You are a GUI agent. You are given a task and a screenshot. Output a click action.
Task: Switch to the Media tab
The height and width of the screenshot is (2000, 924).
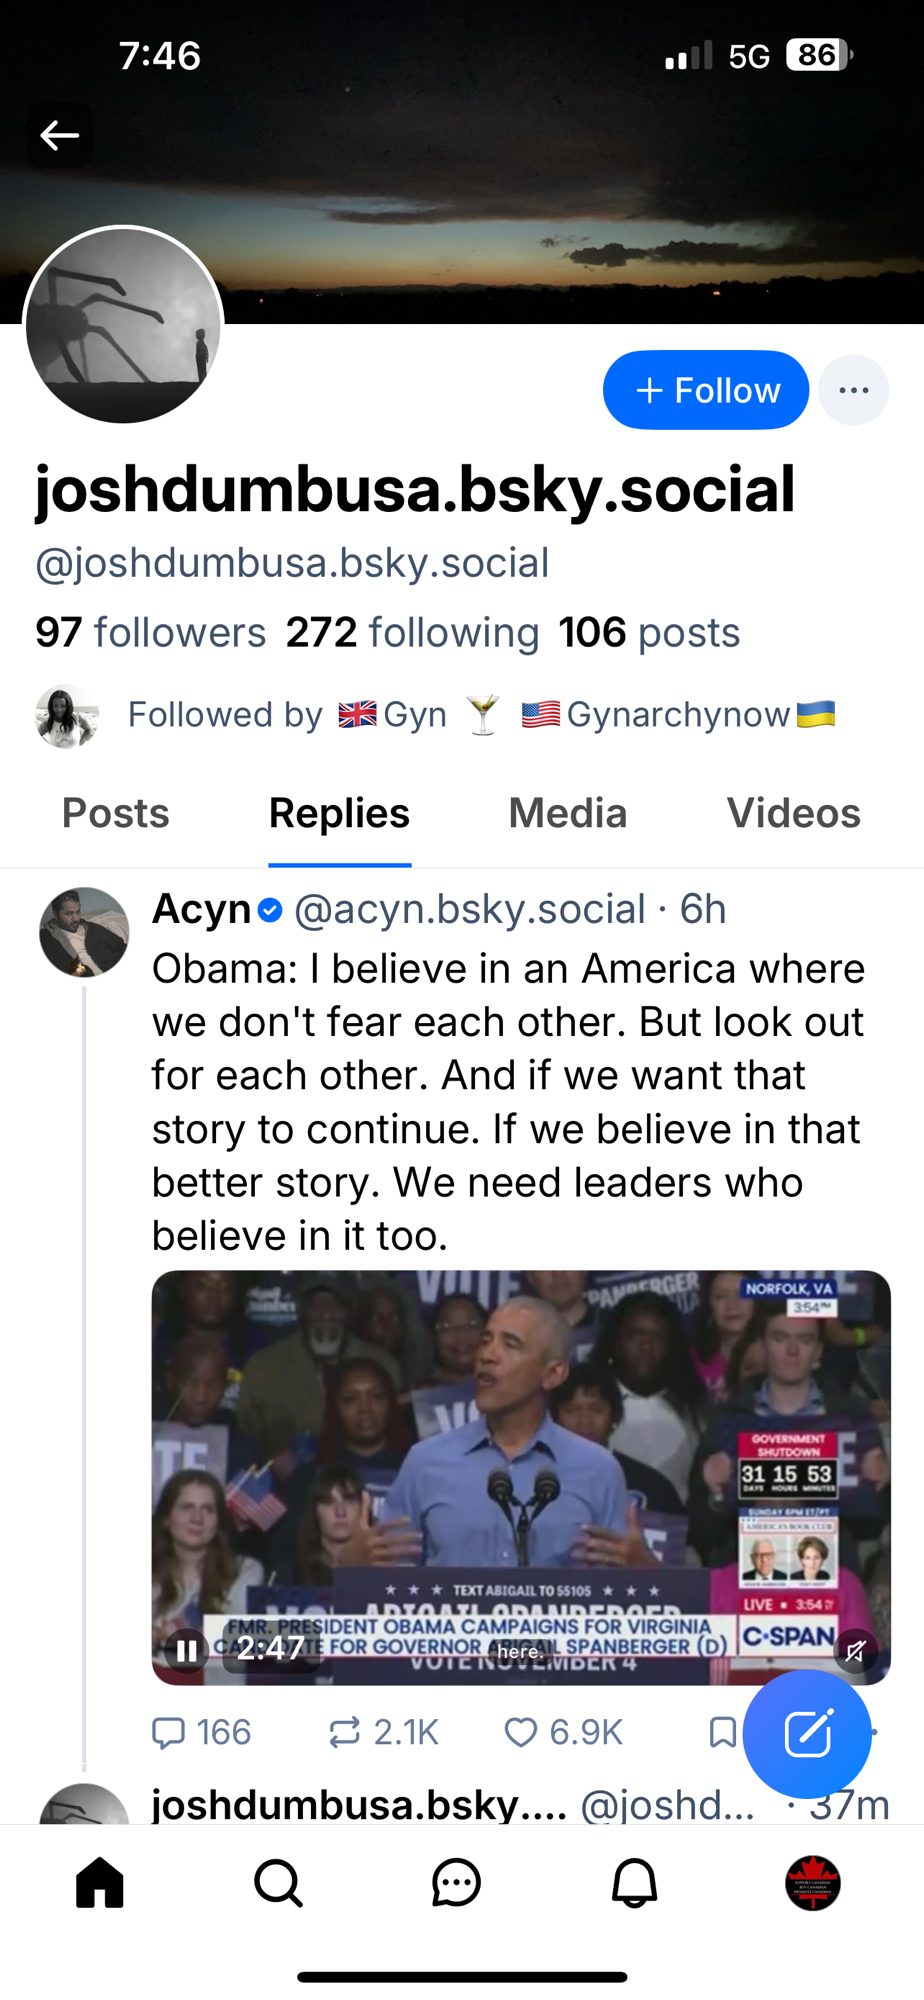click(x=567, y=813)
